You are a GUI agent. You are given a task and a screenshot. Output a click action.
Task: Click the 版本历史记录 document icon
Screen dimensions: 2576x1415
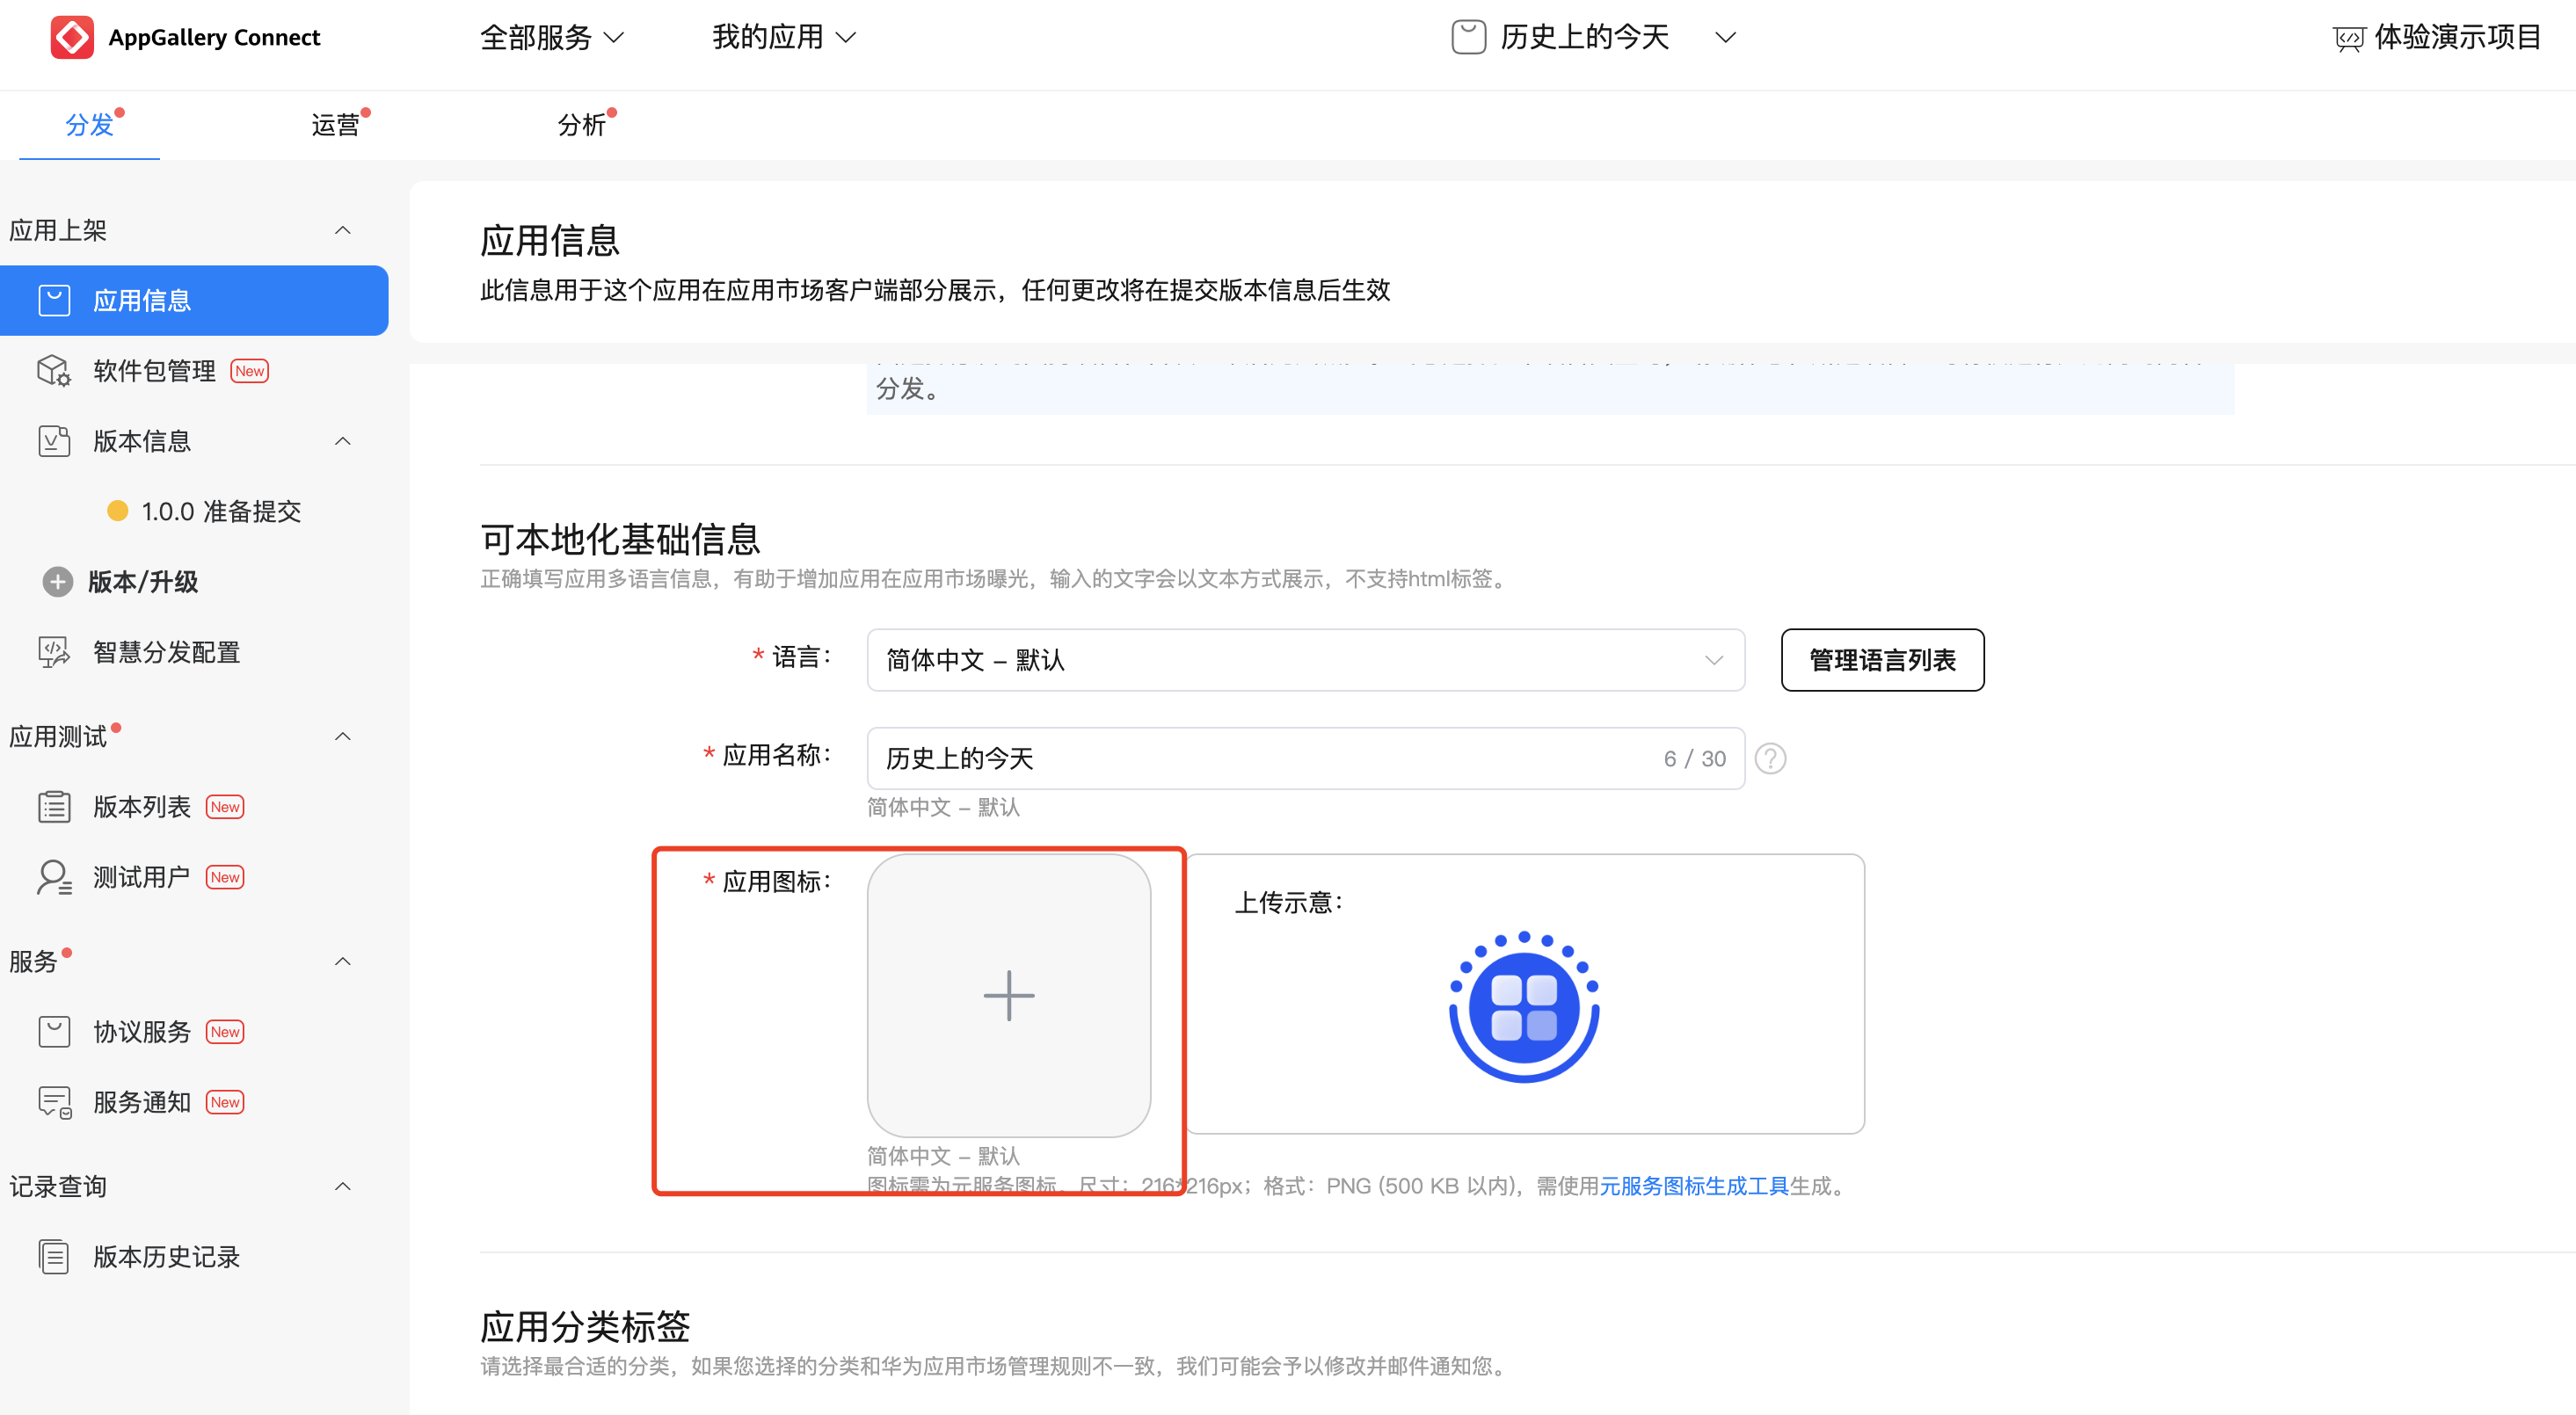(54, 1257)
